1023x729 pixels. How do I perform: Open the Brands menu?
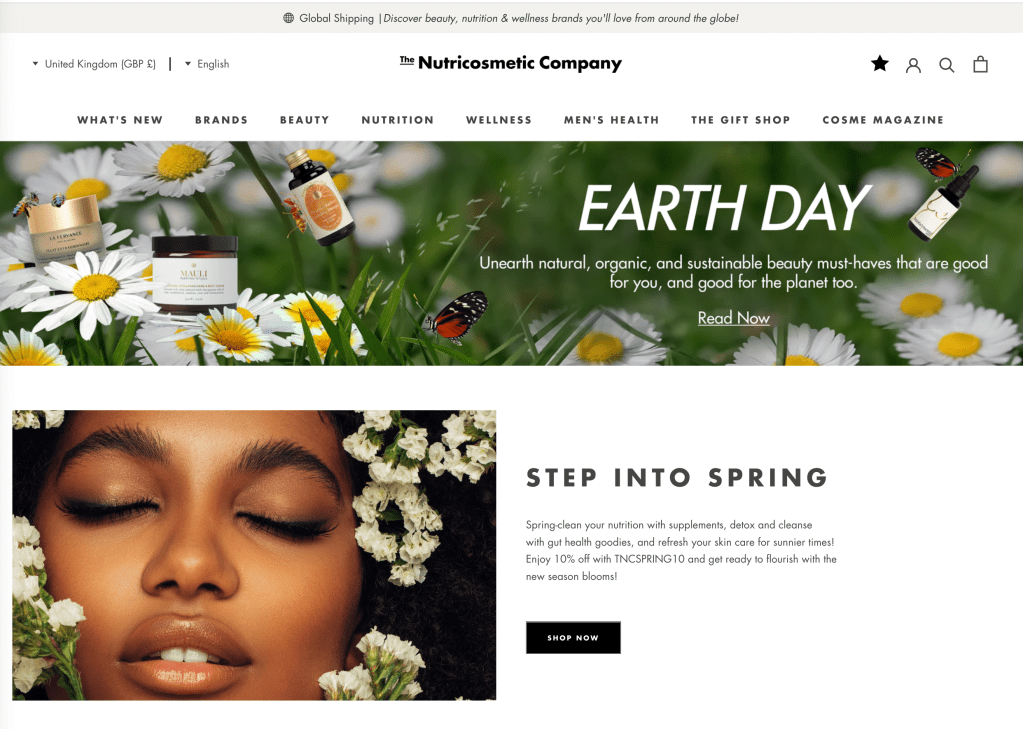pyautogui.click(x=221, y=120)
